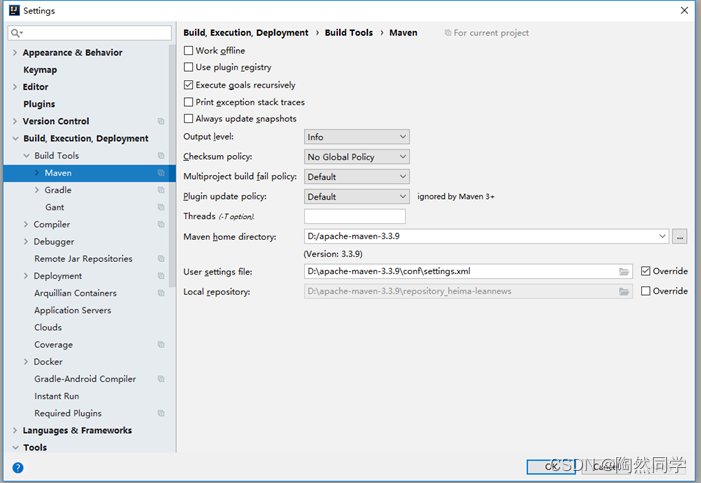Expand Languages & Frameworks node
This screenshot has width=702, height=483.
click(15, 430)
